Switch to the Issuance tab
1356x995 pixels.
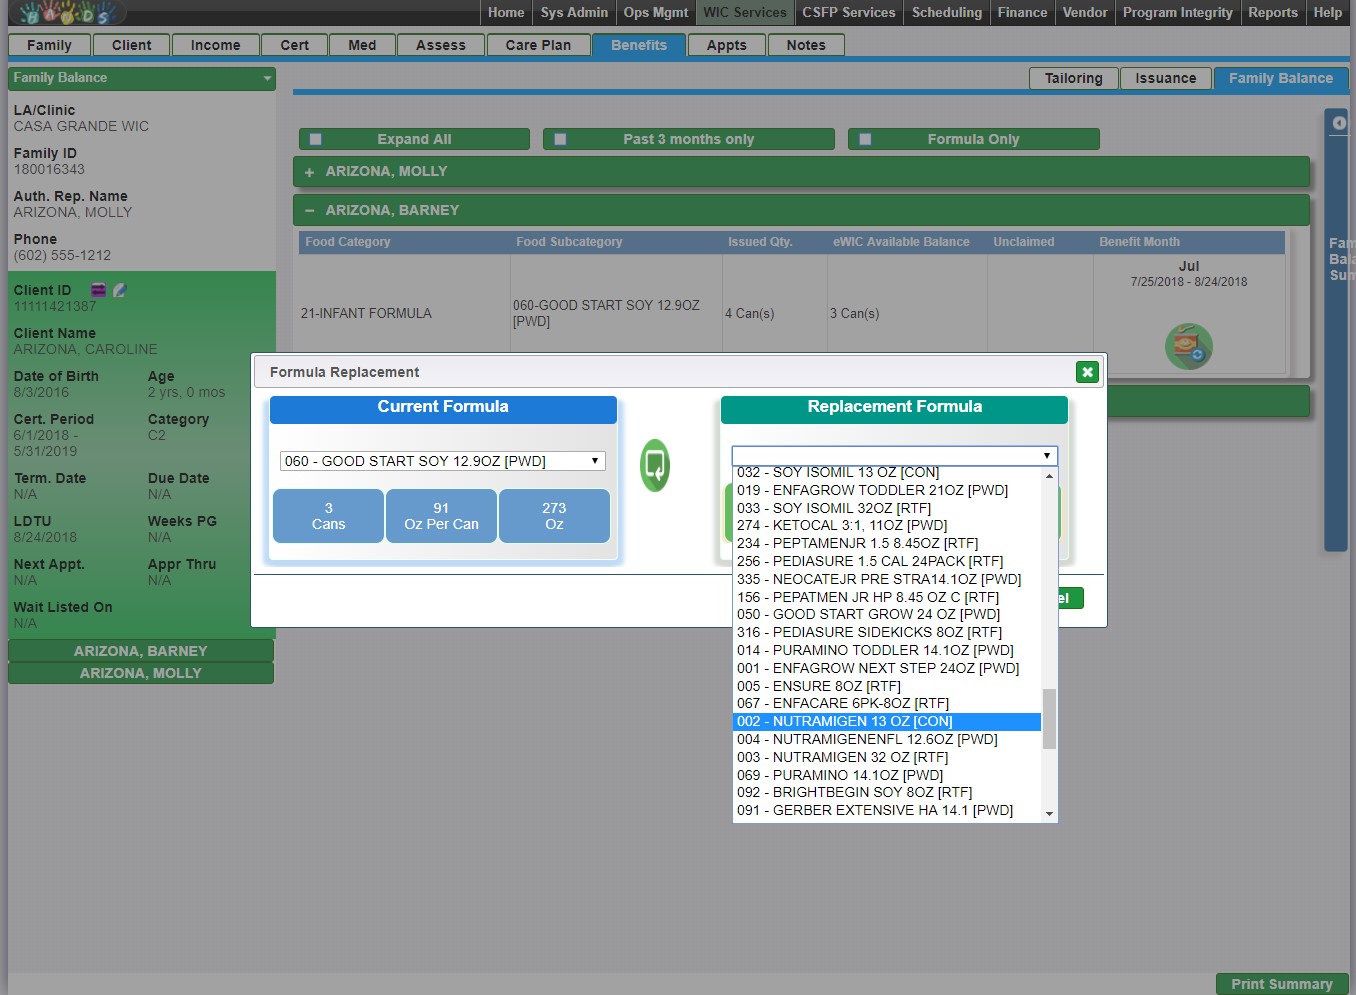1165,78
